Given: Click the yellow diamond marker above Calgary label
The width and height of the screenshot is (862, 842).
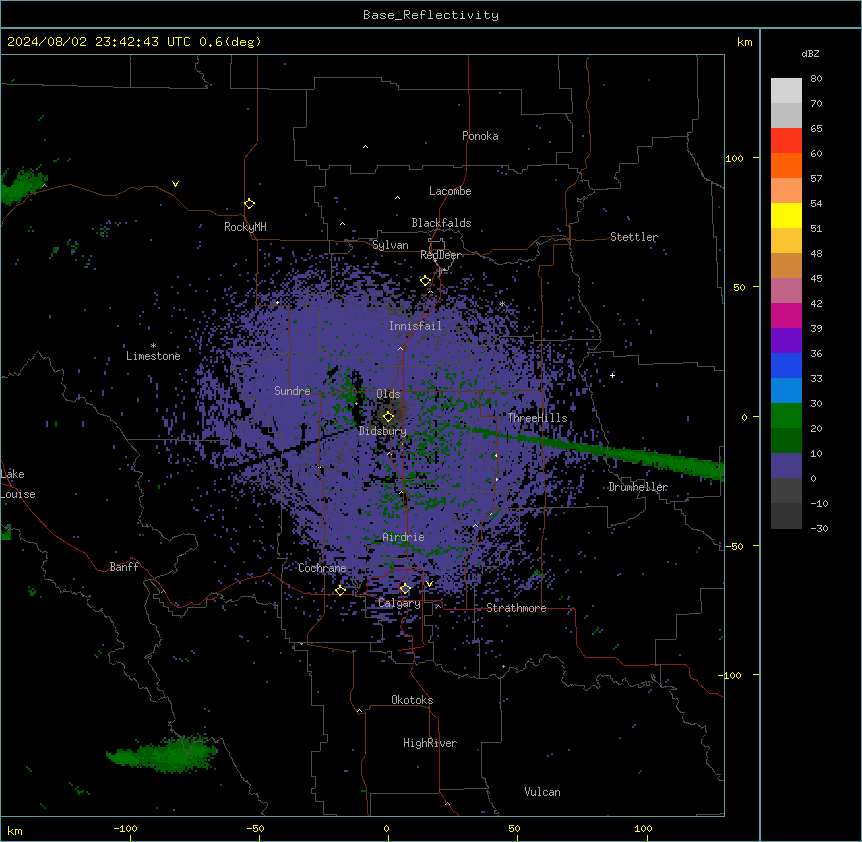Looking at the screenshot, I should 405,589.
